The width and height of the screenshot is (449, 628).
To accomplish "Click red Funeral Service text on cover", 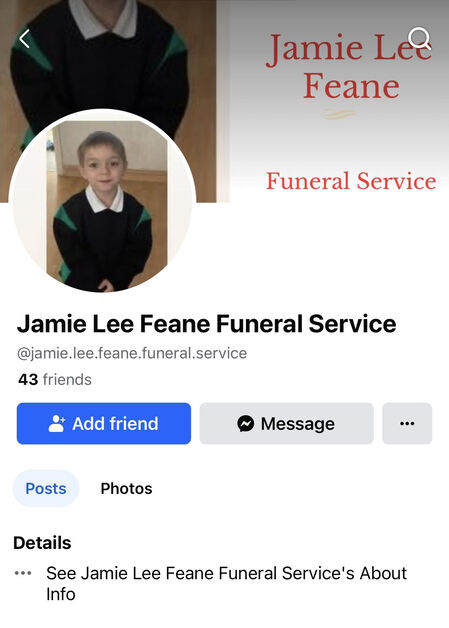I will click(x=351, y=181).
